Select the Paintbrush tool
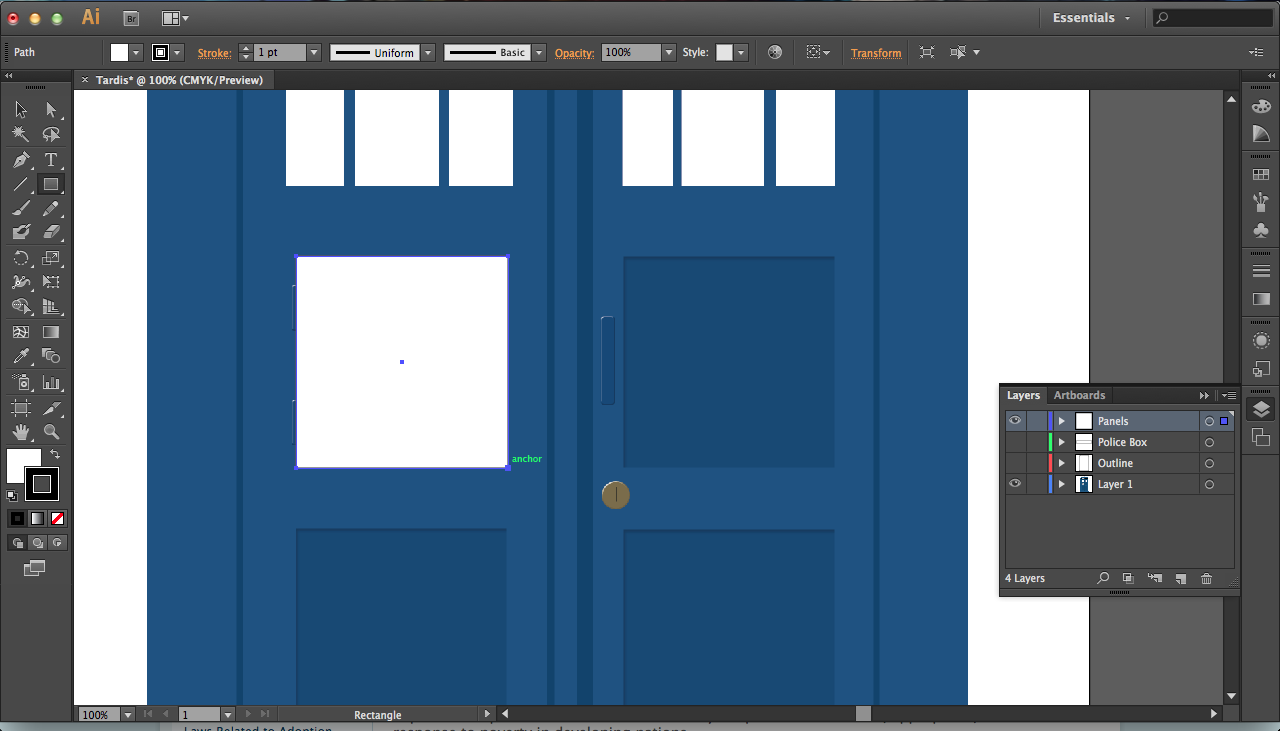The height and width of the screenshot is (731, 1280). pos(21,208)
